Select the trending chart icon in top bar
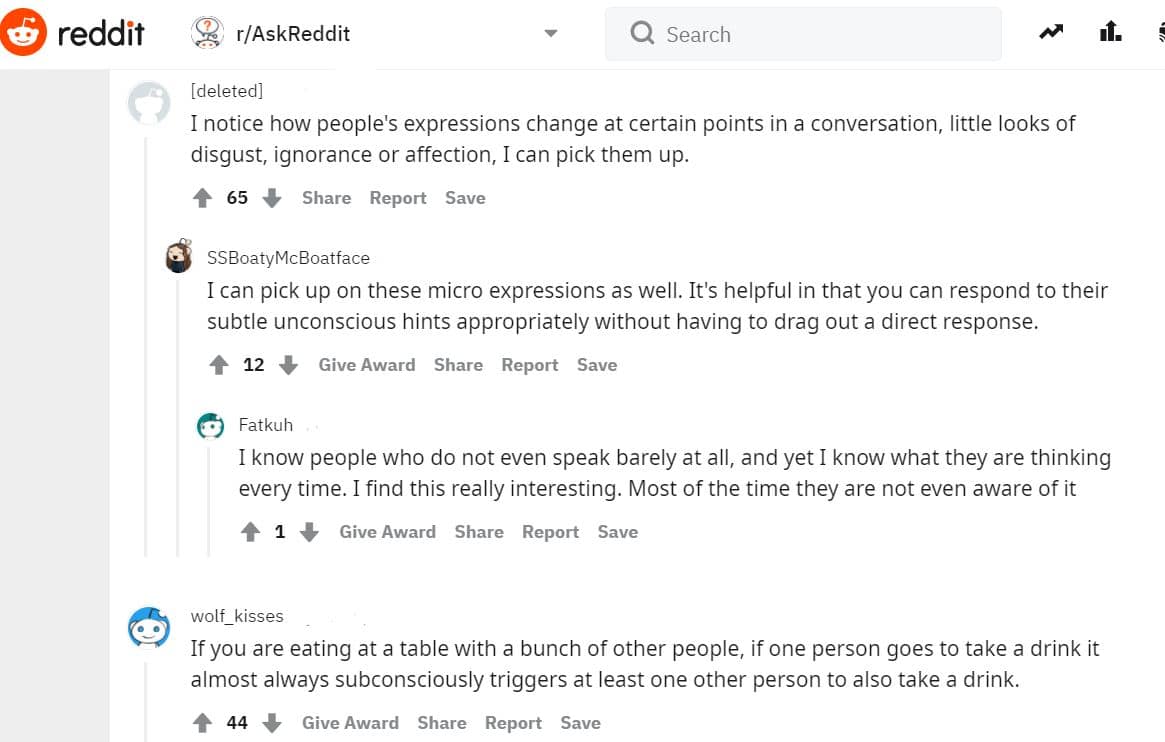Image resolution: width=1165 pixels, height=742 pixels. click(x=1050, y=31)
